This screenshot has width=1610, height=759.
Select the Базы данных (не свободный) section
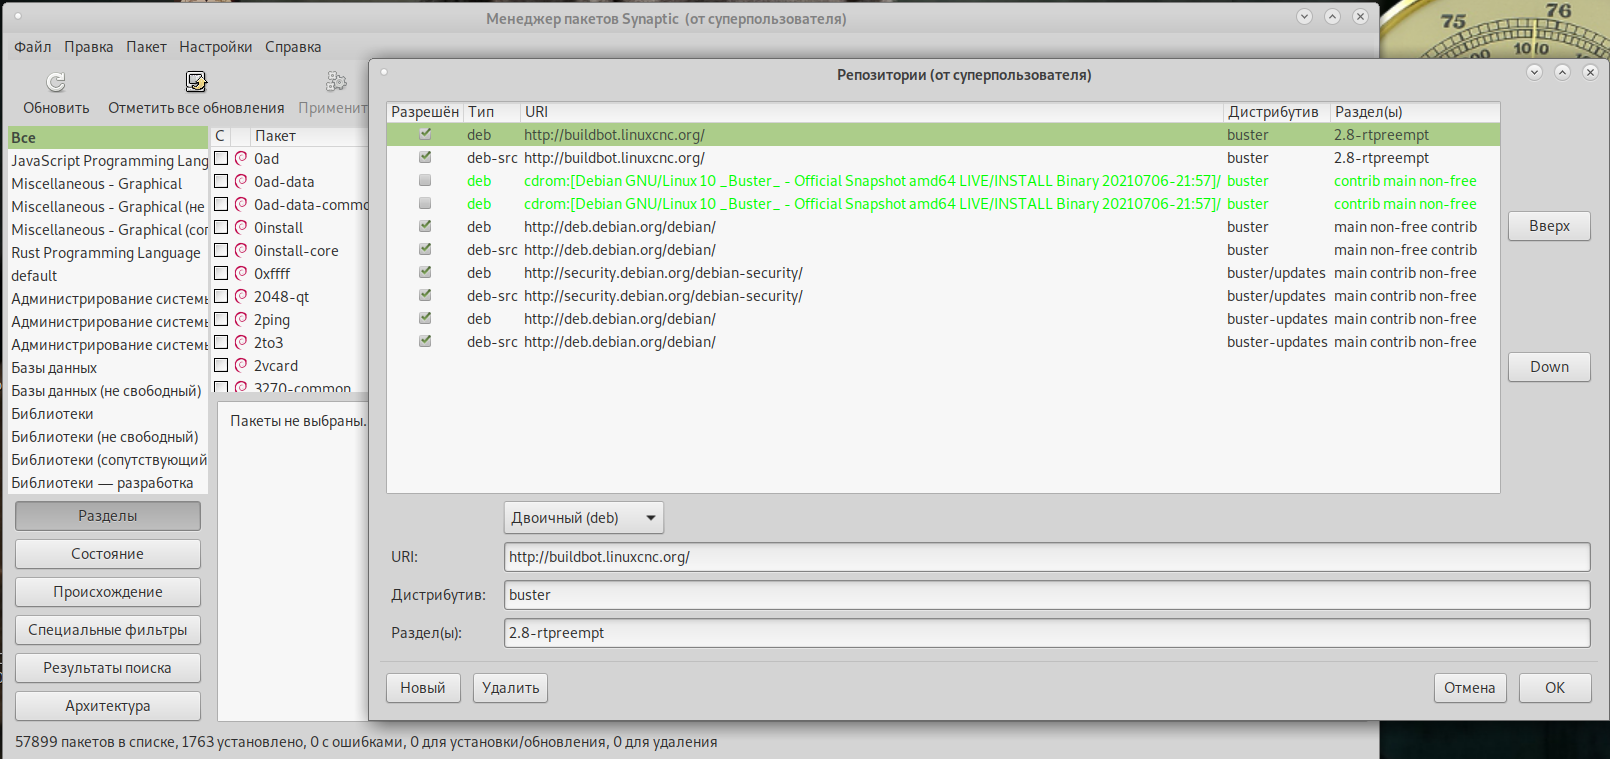tap(108, 391)
